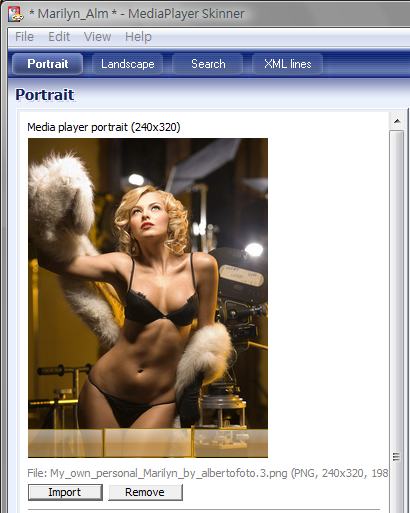Switch to the XML lines tab
Viewport: 410px width, 513px height.
point(288,64)
